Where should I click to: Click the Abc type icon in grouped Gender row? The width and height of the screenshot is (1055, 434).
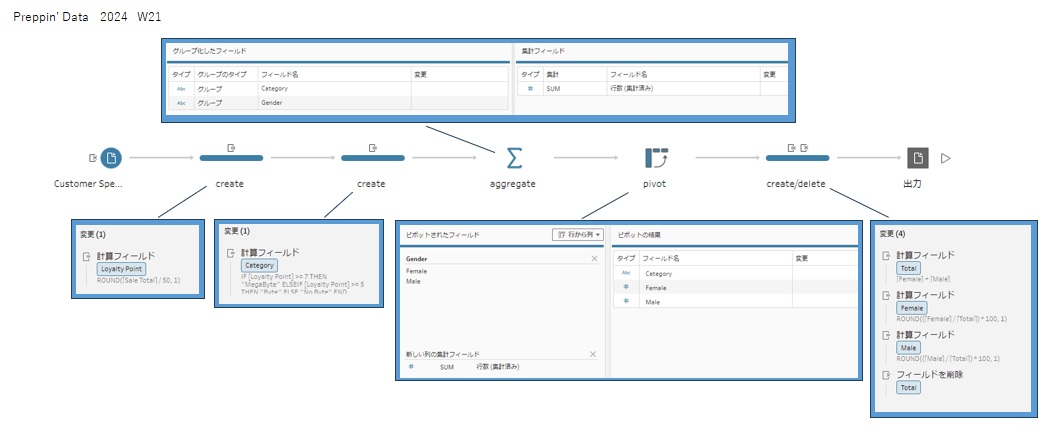click(181, 103)
